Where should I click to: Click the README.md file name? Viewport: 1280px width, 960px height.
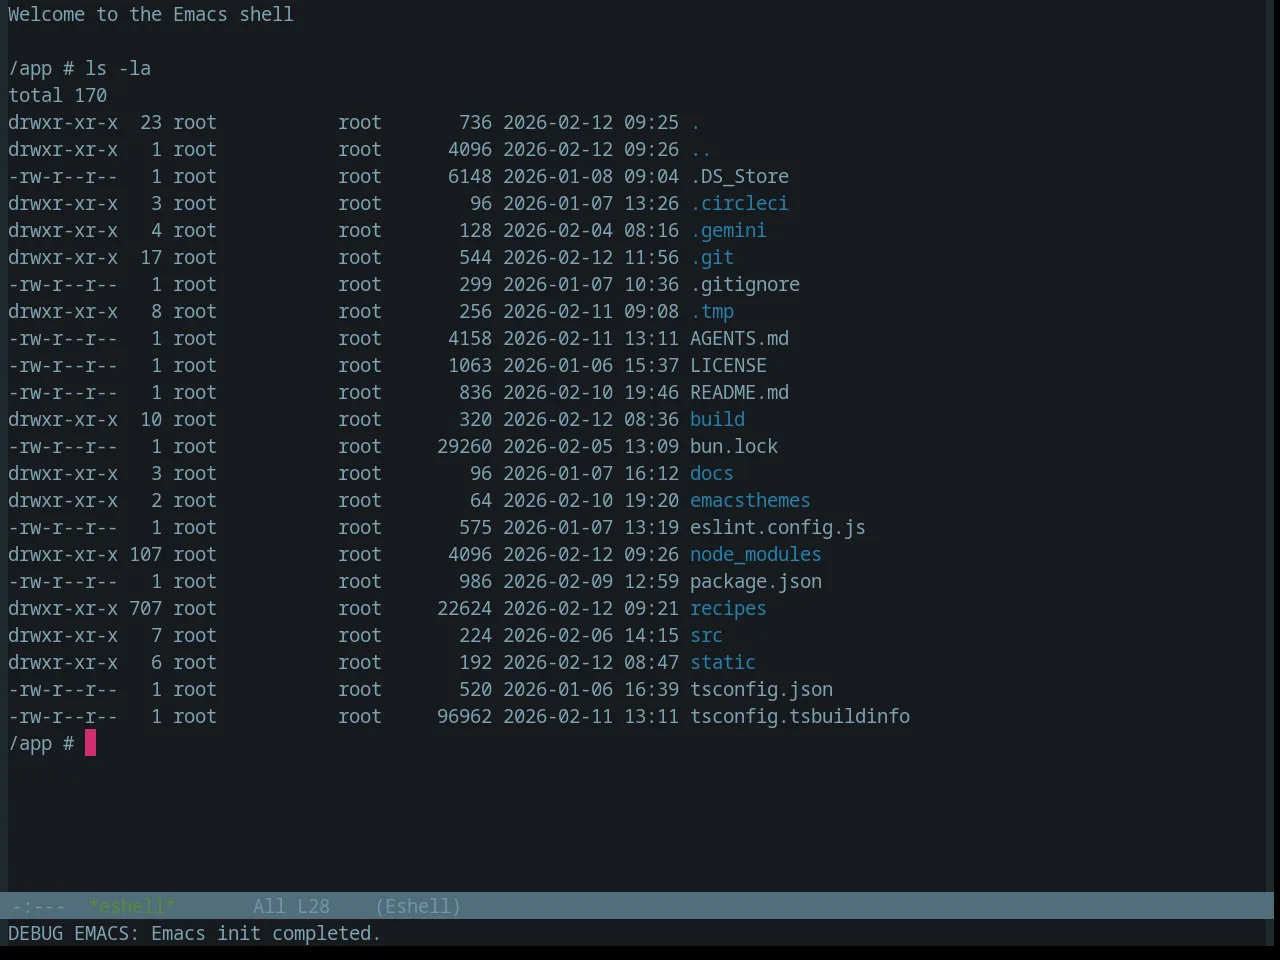coord(739,392)
